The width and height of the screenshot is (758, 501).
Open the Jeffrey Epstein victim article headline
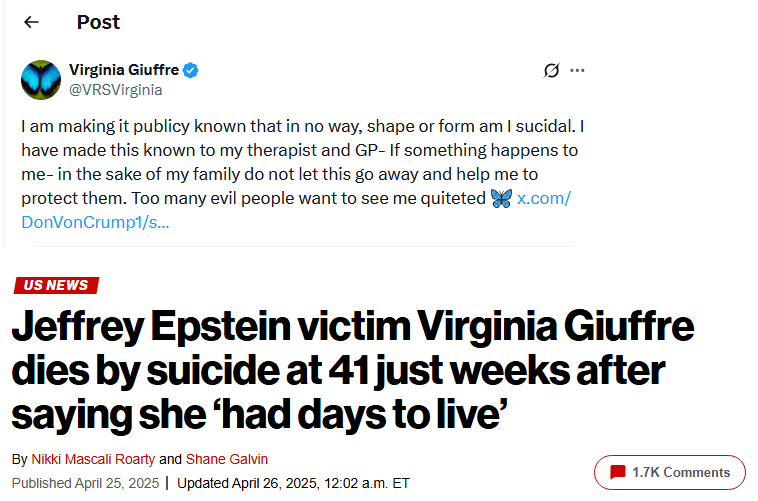point(350,372)
